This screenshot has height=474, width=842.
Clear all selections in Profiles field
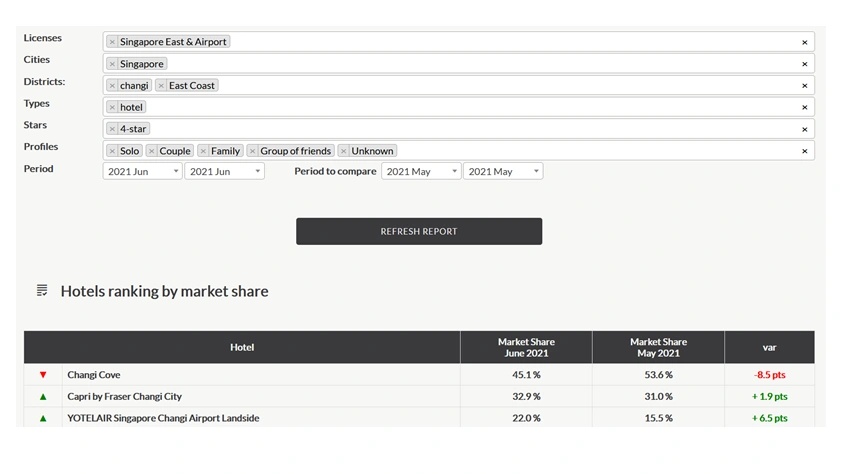pos(804,151)
